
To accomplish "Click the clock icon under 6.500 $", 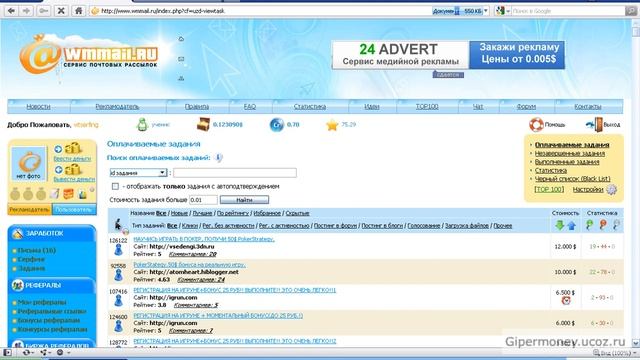I will (x=566, y=300).
